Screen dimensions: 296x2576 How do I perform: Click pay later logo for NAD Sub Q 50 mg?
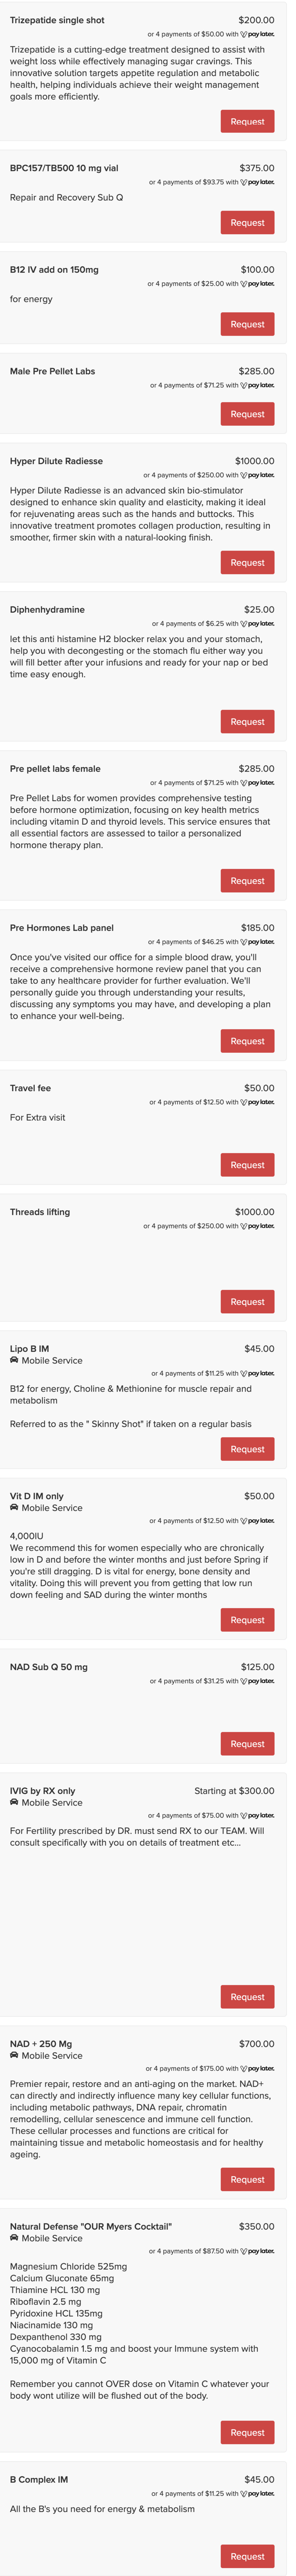257,1681
